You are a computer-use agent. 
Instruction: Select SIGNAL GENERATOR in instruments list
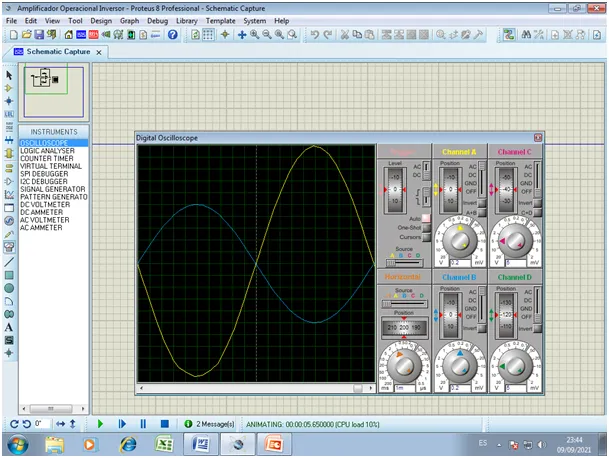(x=52, y=189)
